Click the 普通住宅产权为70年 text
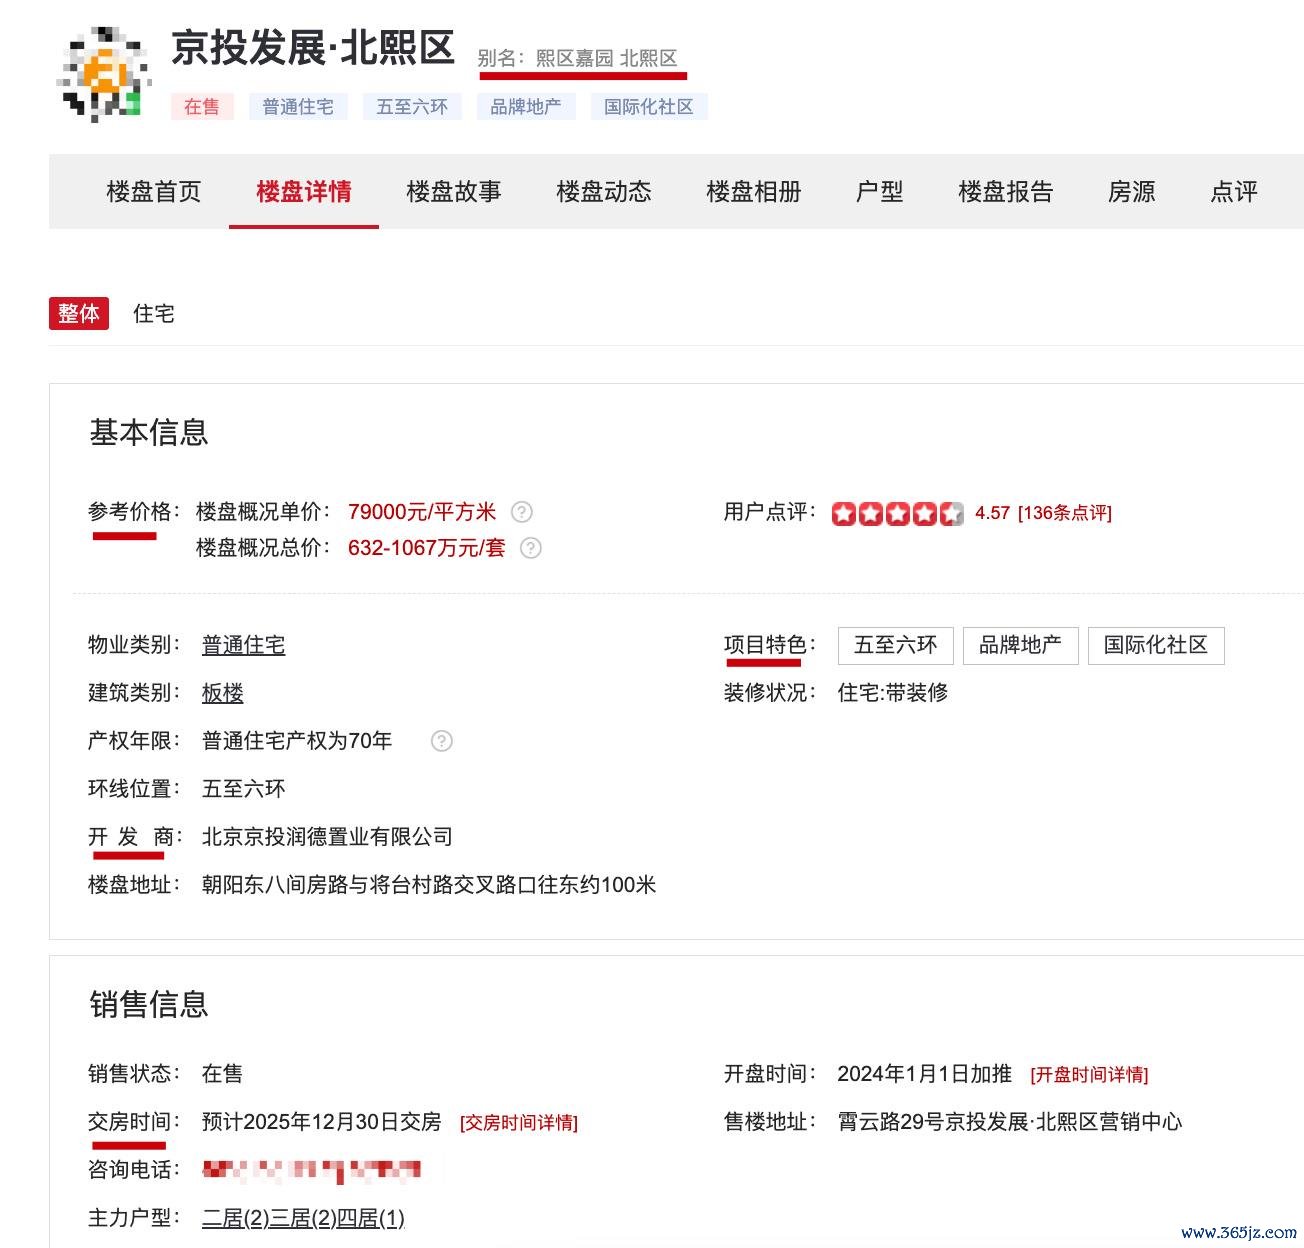Viewport: 1304px width, 1248px height. 297,741
